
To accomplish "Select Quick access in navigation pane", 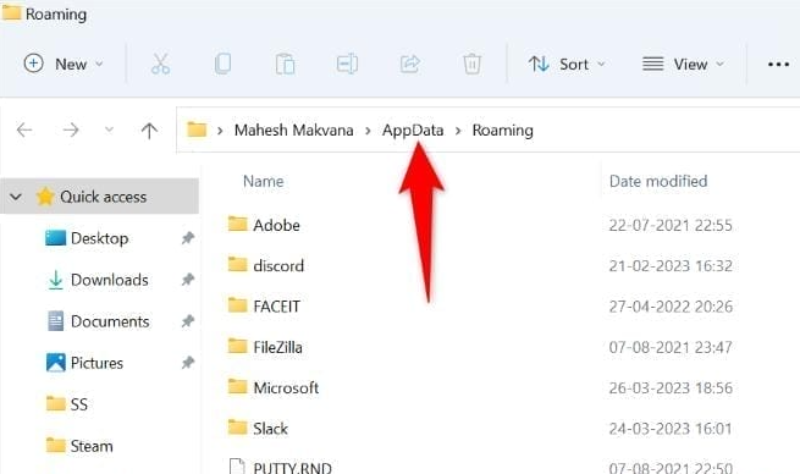I will click(x=99, y=196).
